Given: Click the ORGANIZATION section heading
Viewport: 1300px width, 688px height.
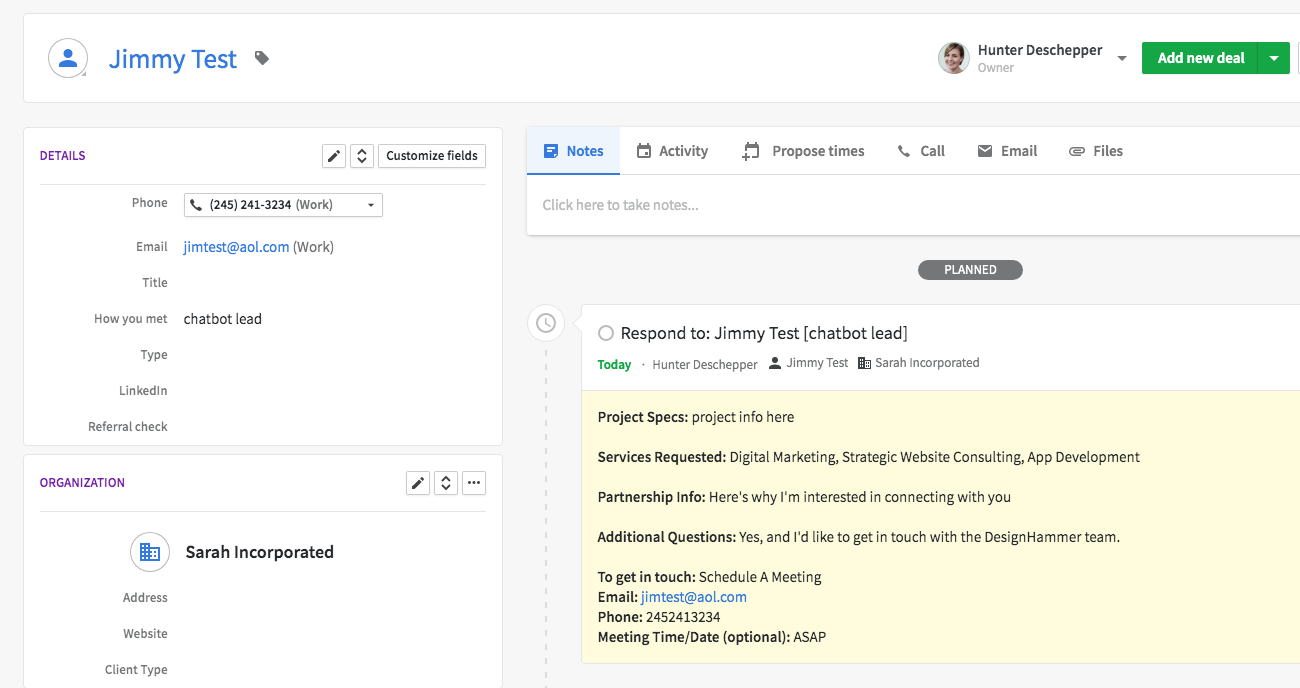Looking at the screenshot, I should pyautogui.click(x=82, y=483).
